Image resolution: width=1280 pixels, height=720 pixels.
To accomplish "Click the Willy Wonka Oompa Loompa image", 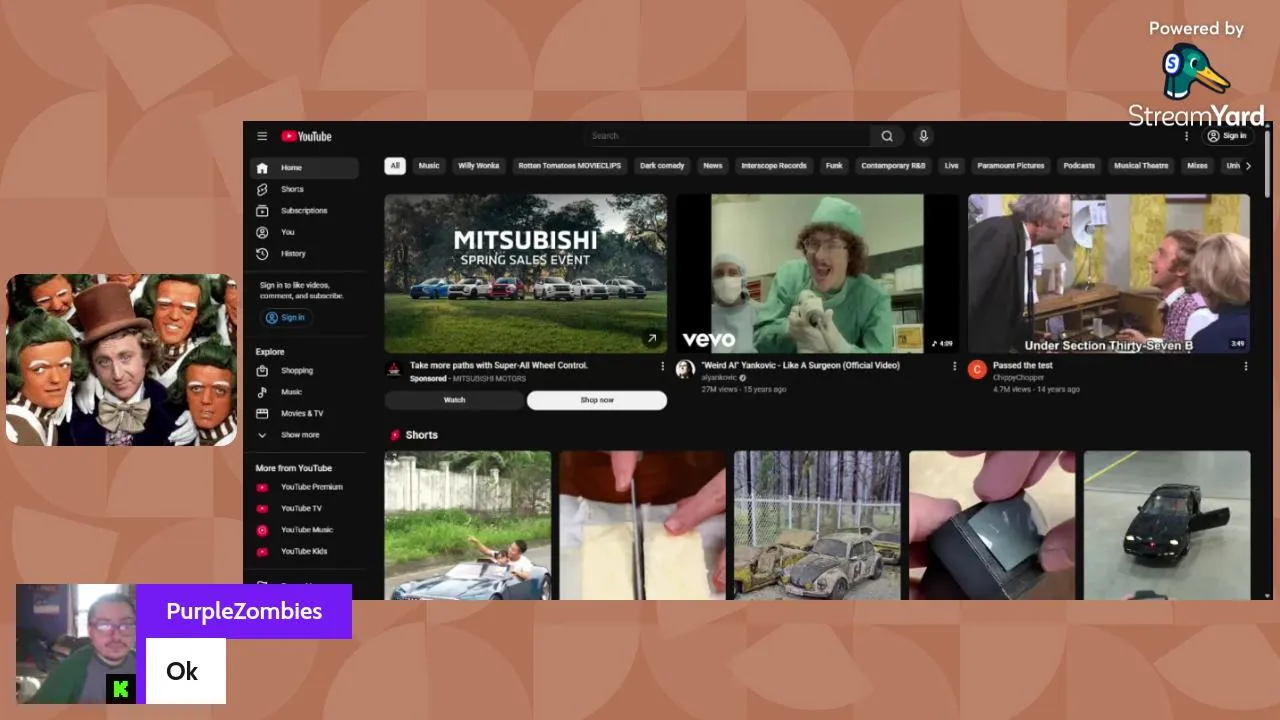I will [x=121, y=360].
